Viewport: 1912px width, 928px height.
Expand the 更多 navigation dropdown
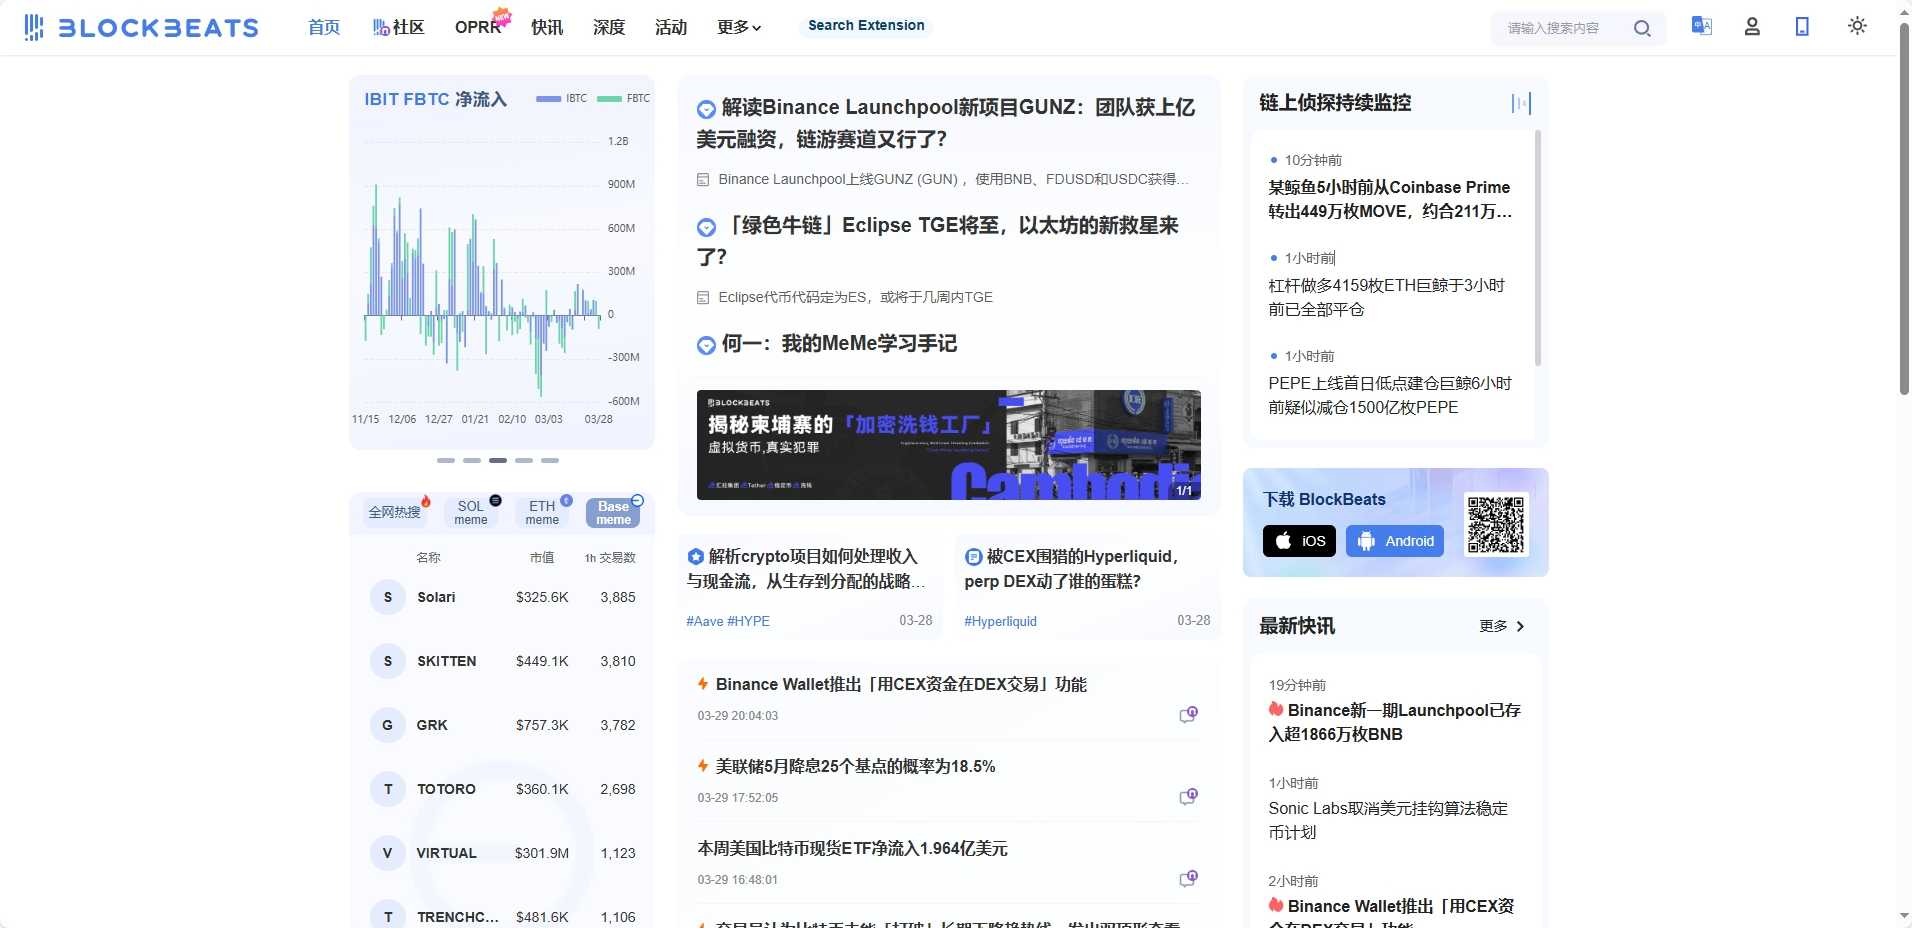click(x=739, y=28)
